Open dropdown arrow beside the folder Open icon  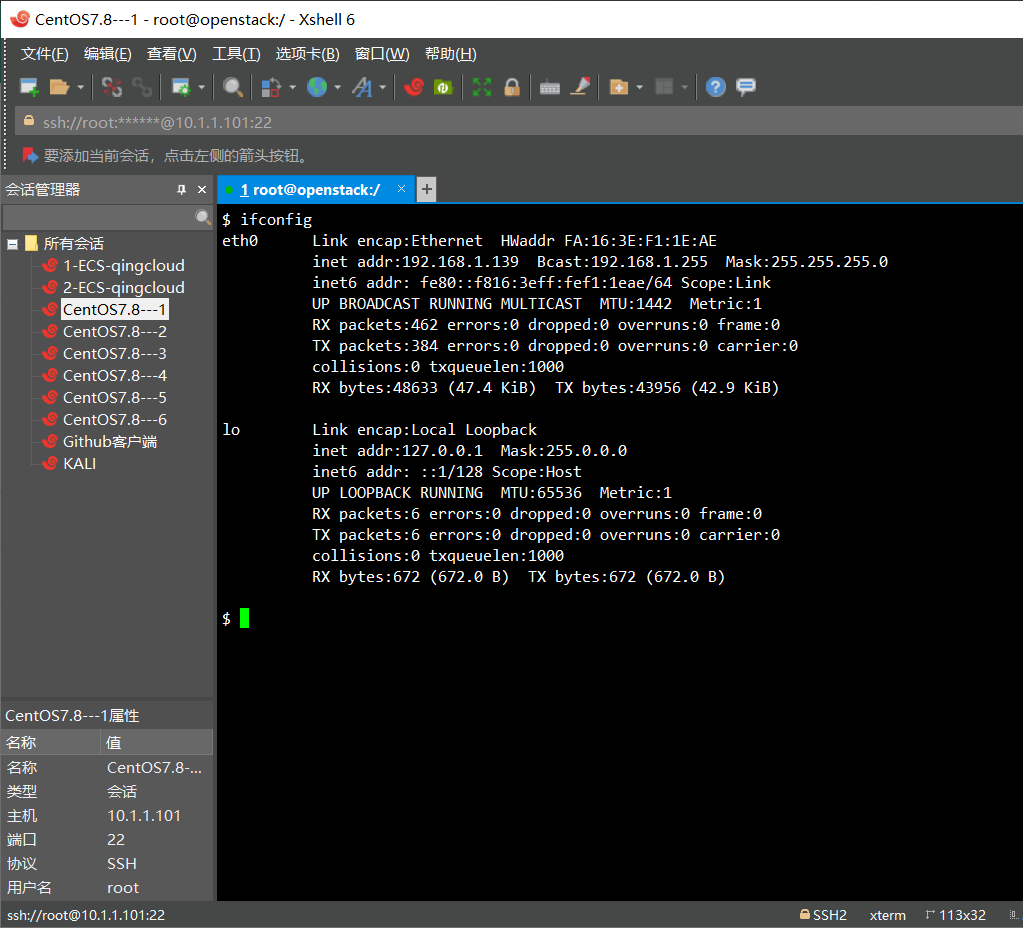(81, 88)
